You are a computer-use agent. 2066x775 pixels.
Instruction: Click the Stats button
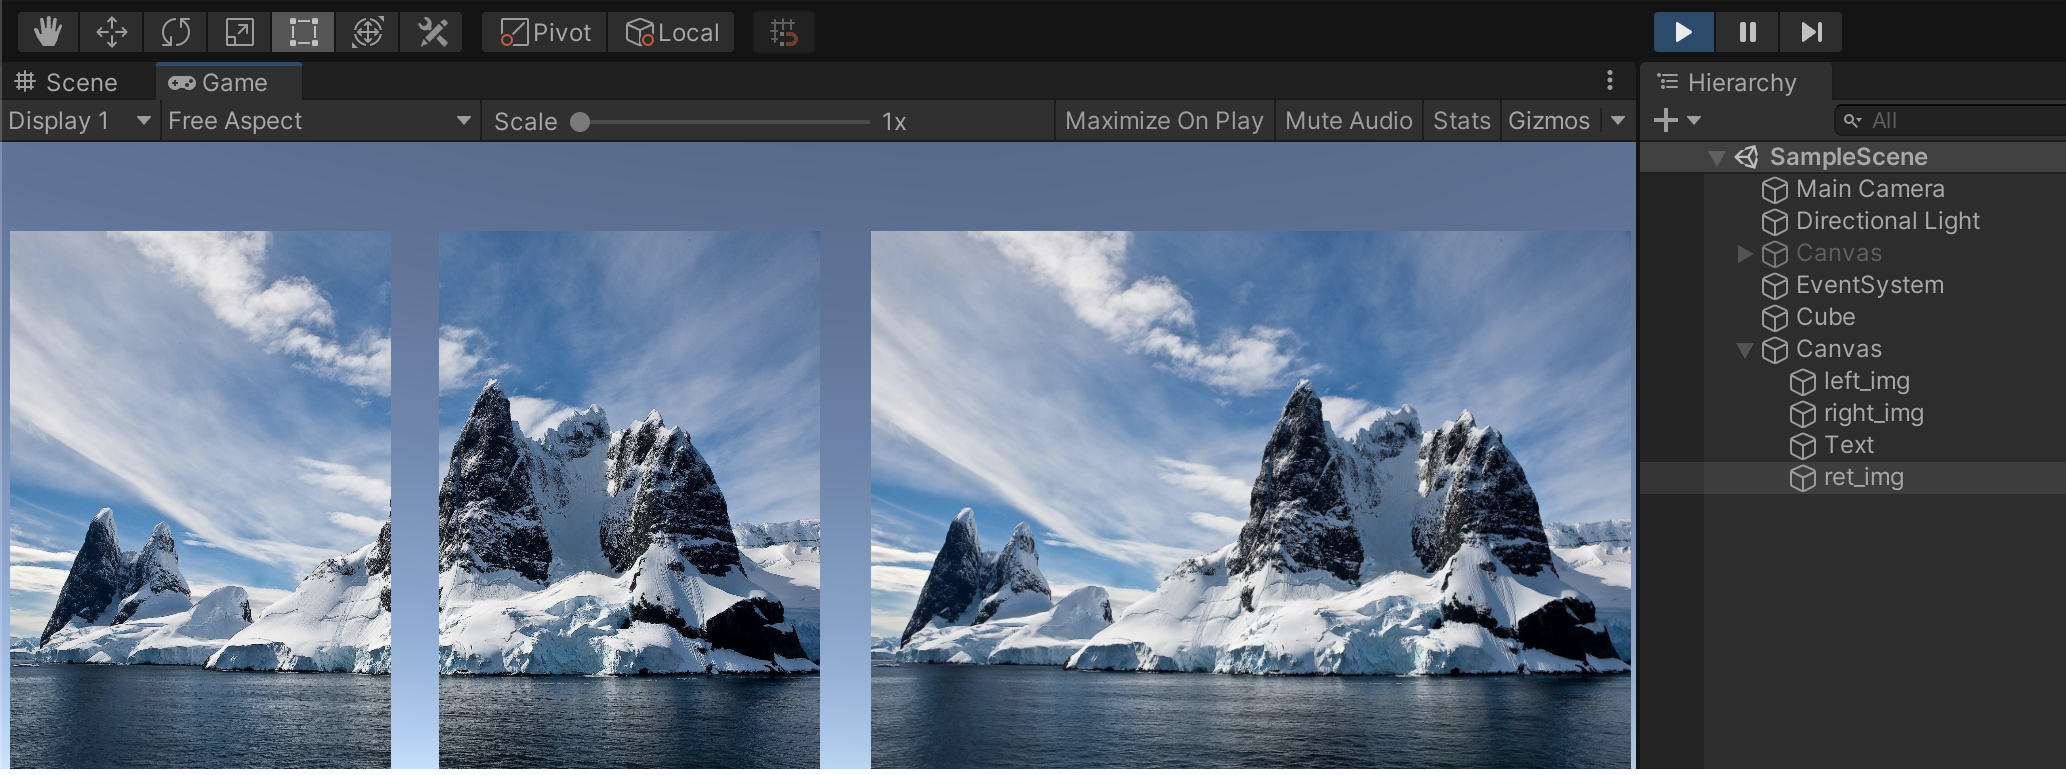point(1461,121)
